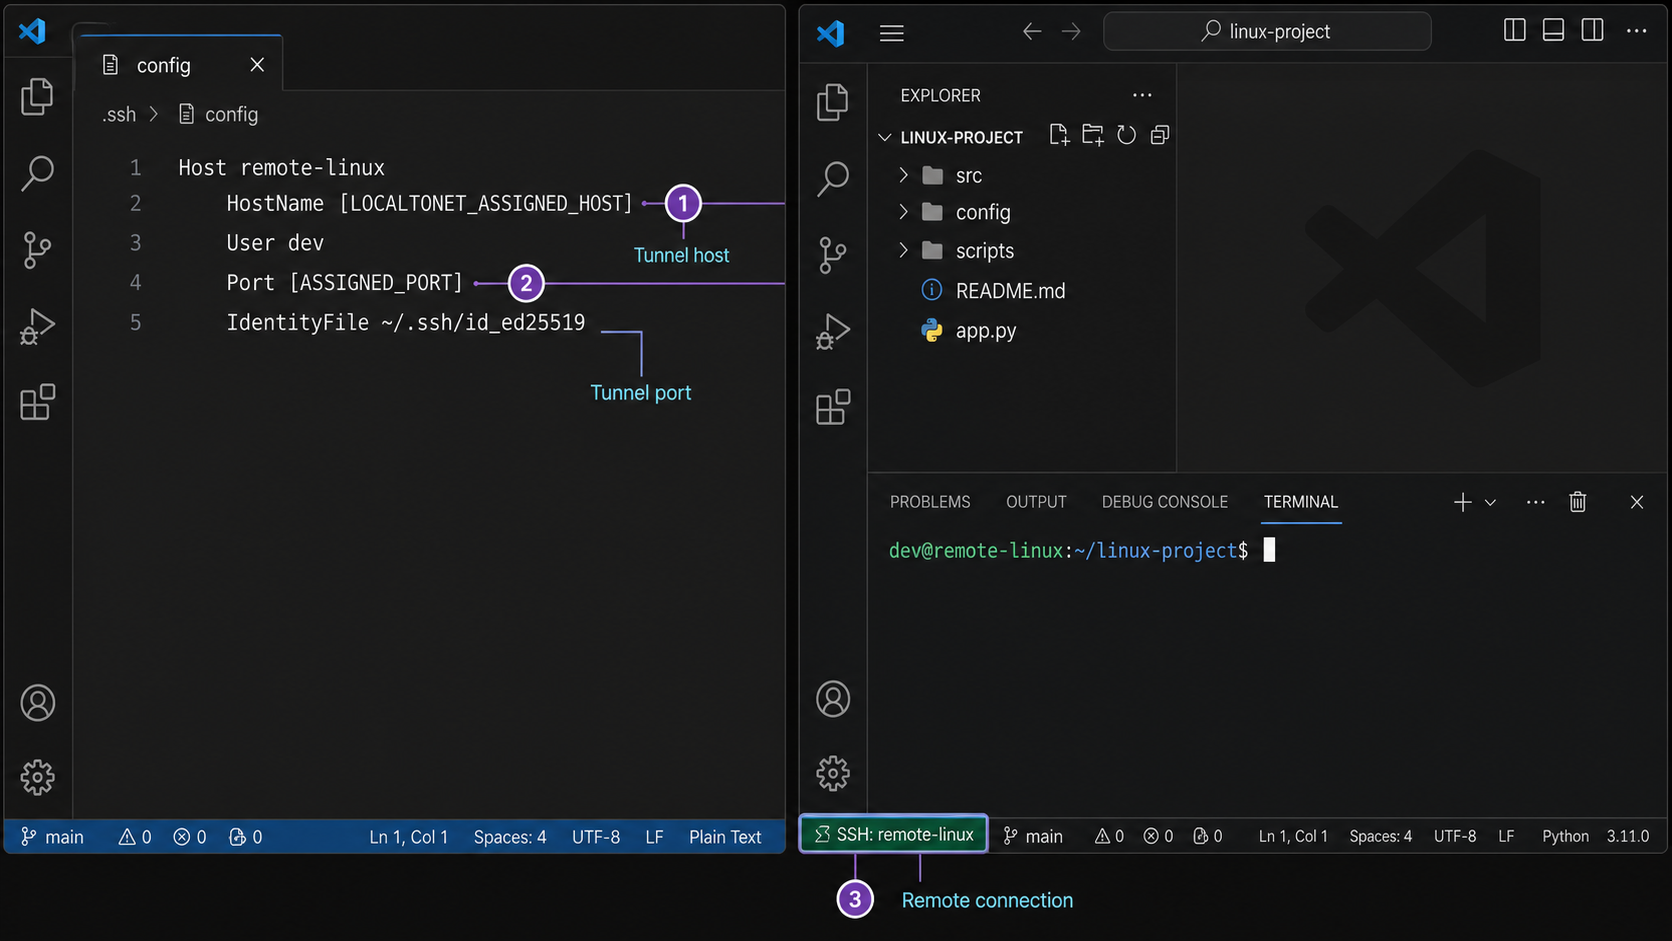Click the IdentityFile line in config editor
Image resolution: width=1672 pixels, height=941 pixels.
(x=405, y=323)
